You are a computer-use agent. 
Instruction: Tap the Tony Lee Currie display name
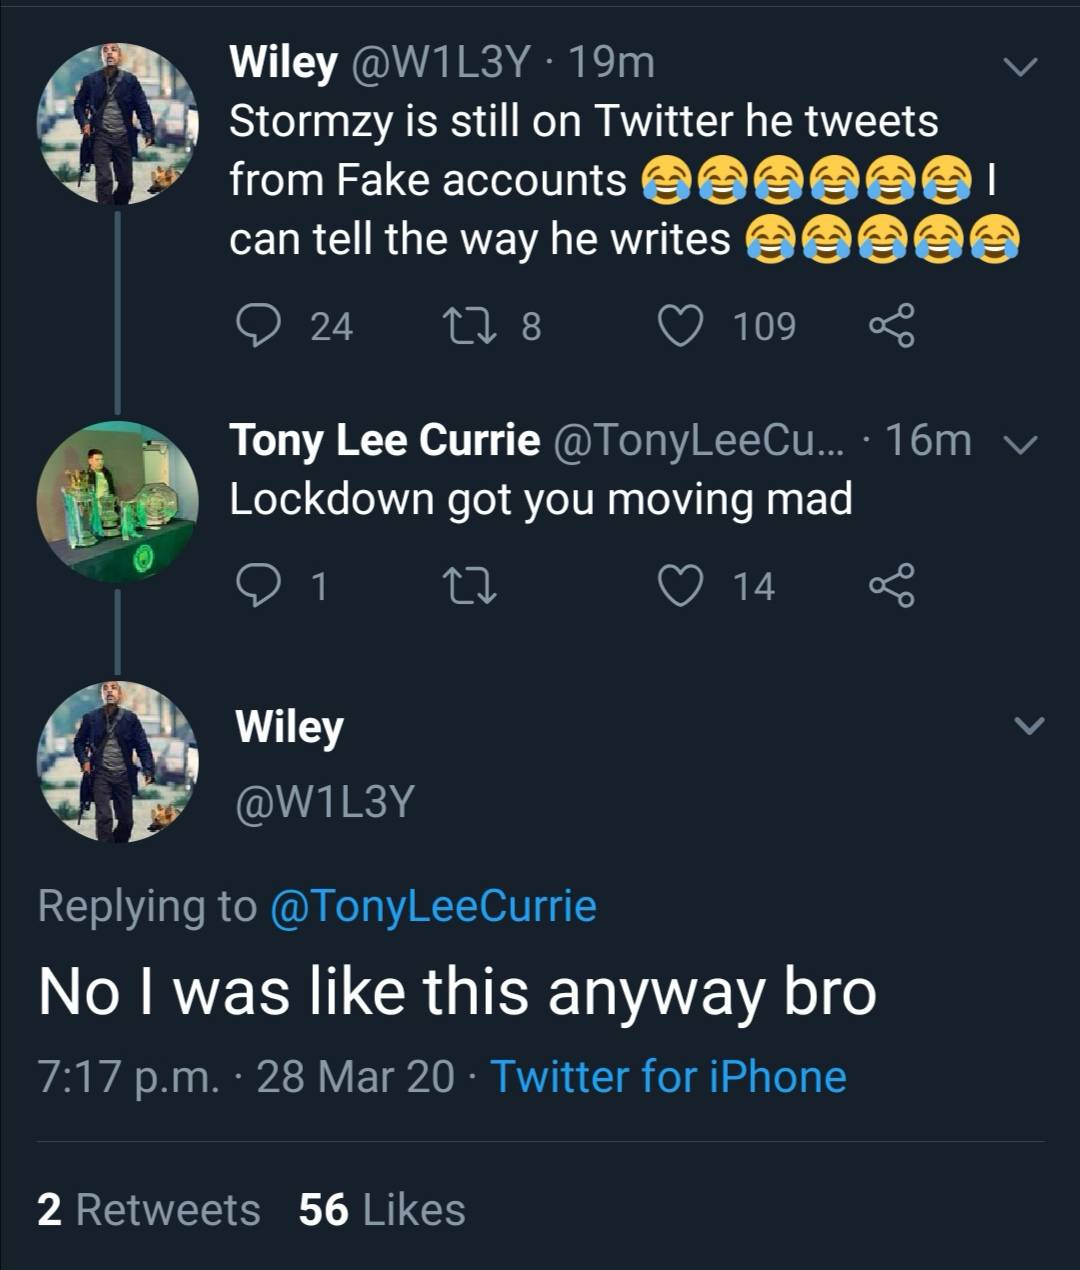[x=384, y=440]
